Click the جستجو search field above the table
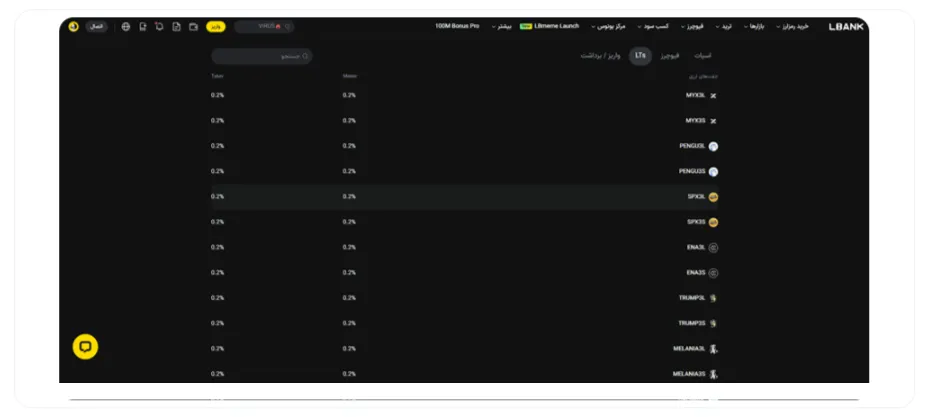928x417 pixels. click(262, 57)
